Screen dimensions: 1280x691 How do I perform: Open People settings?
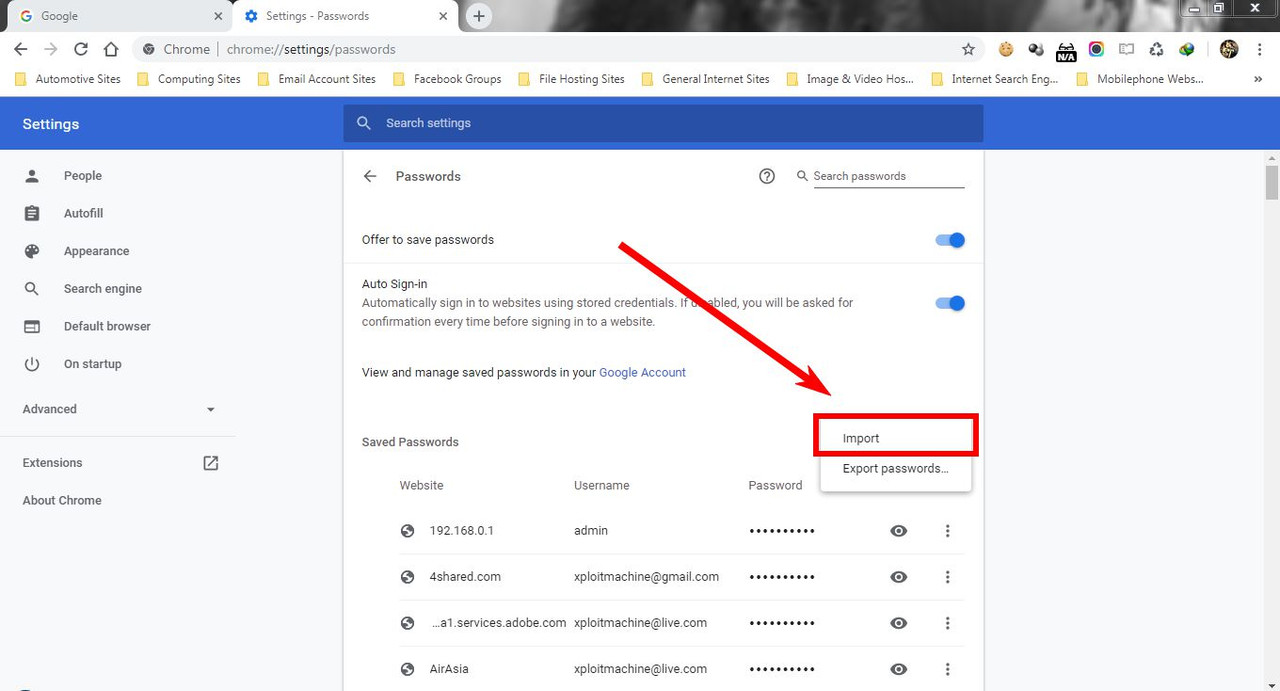pyautogui.click(x=82, y=176)
